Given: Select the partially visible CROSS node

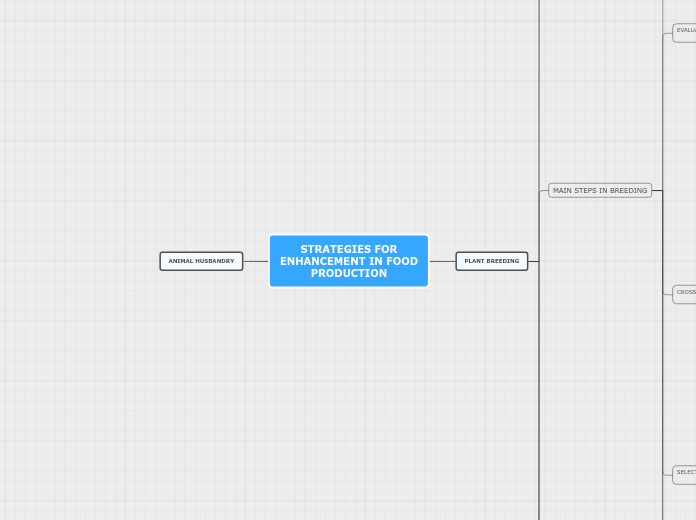Looking at the screenshot, I should point(684,294).
